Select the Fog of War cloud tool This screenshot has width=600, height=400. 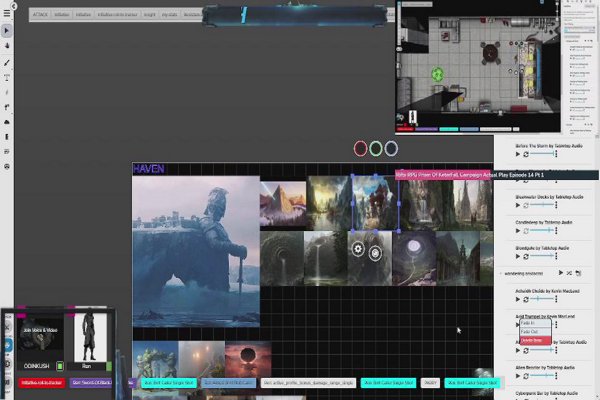point(7,122)
